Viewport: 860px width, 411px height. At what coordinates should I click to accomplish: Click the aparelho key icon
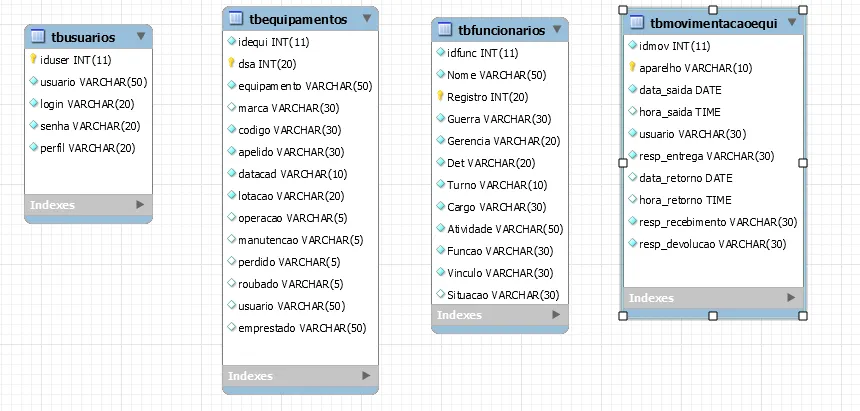click(632, 68)
